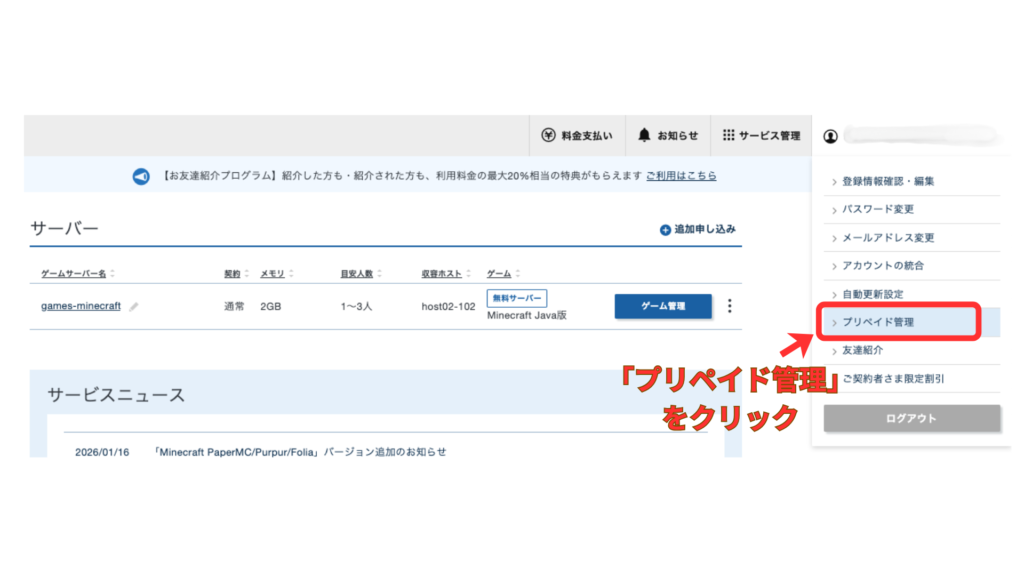Open the games-minecraft server link
This screenshot has height=576, width=1024.
[x=80, y=306]
